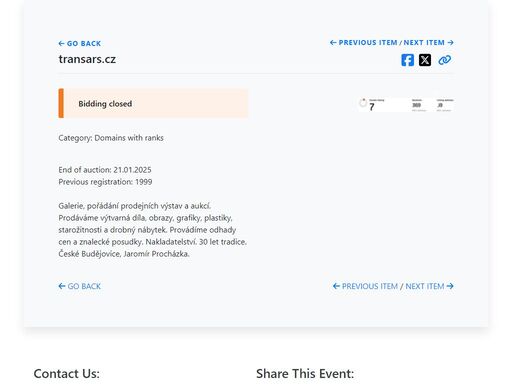The height and width of the screenshot is (384, 512).
Task: Click the Contact Us heading
Action: 67,374
